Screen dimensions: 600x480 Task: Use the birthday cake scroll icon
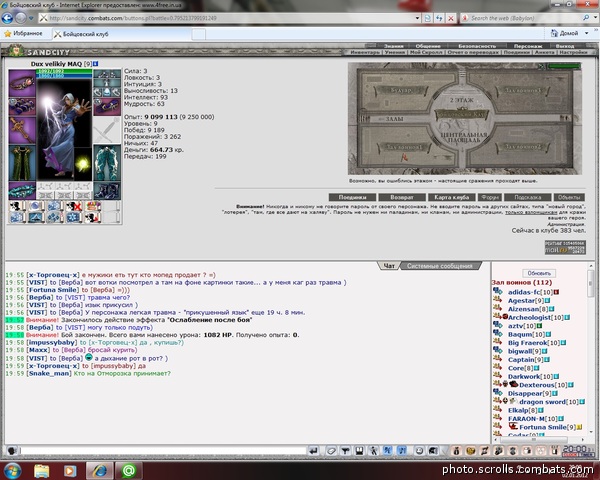click(93, 206)
